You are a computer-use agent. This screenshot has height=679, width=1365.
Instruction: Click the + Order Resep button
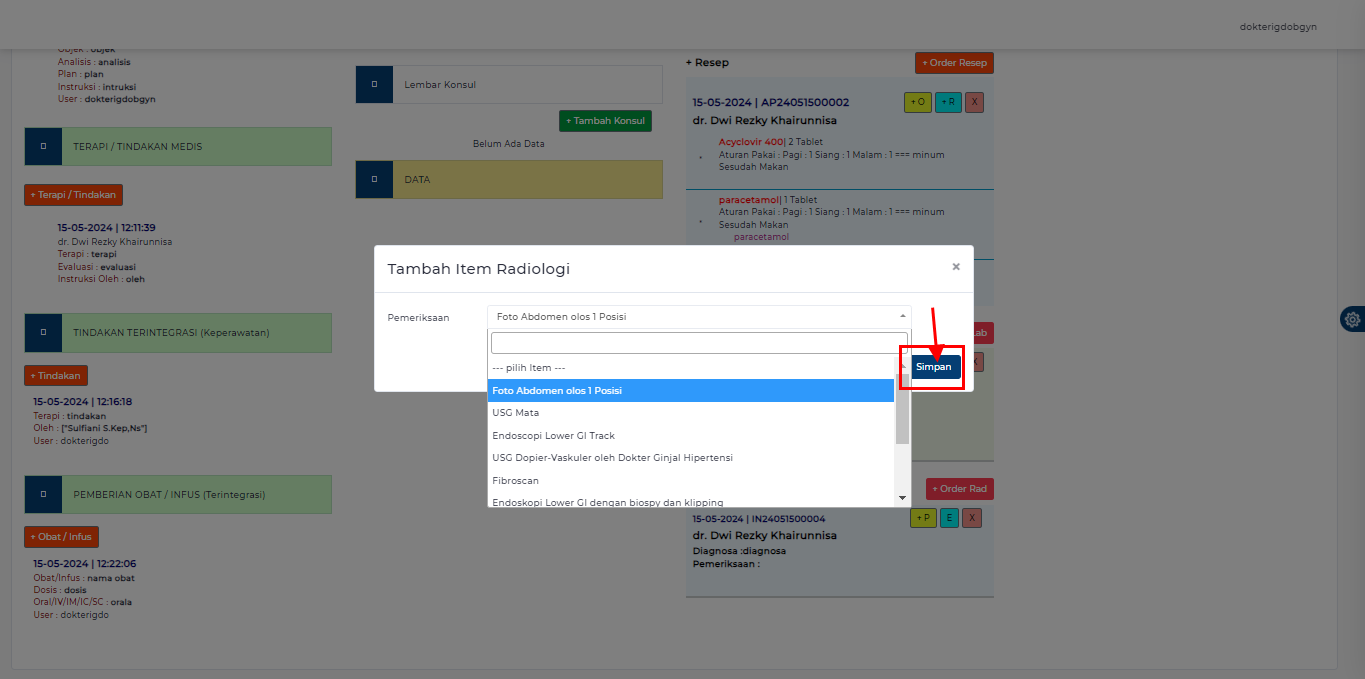(954, 63)
